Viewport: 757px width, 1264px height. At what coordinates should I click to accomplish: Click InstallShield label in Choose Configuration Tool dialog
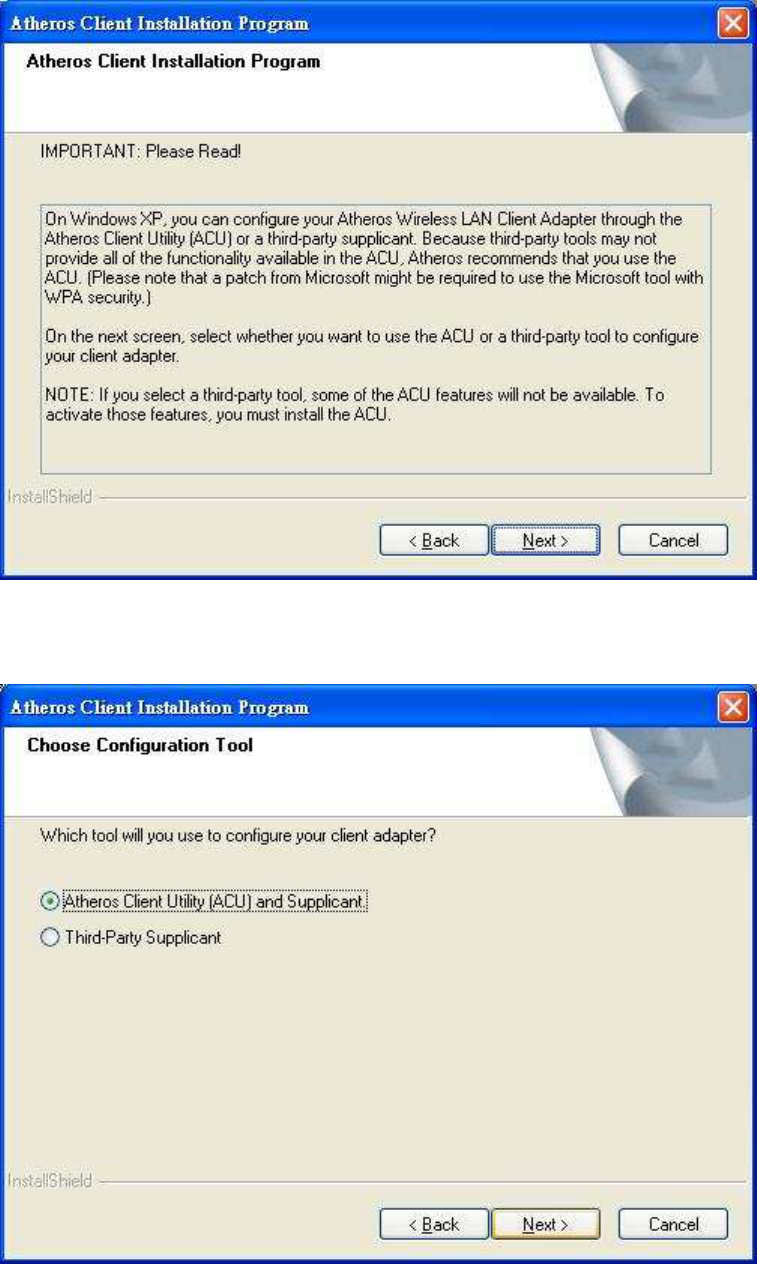click(x=49, y=1181)
